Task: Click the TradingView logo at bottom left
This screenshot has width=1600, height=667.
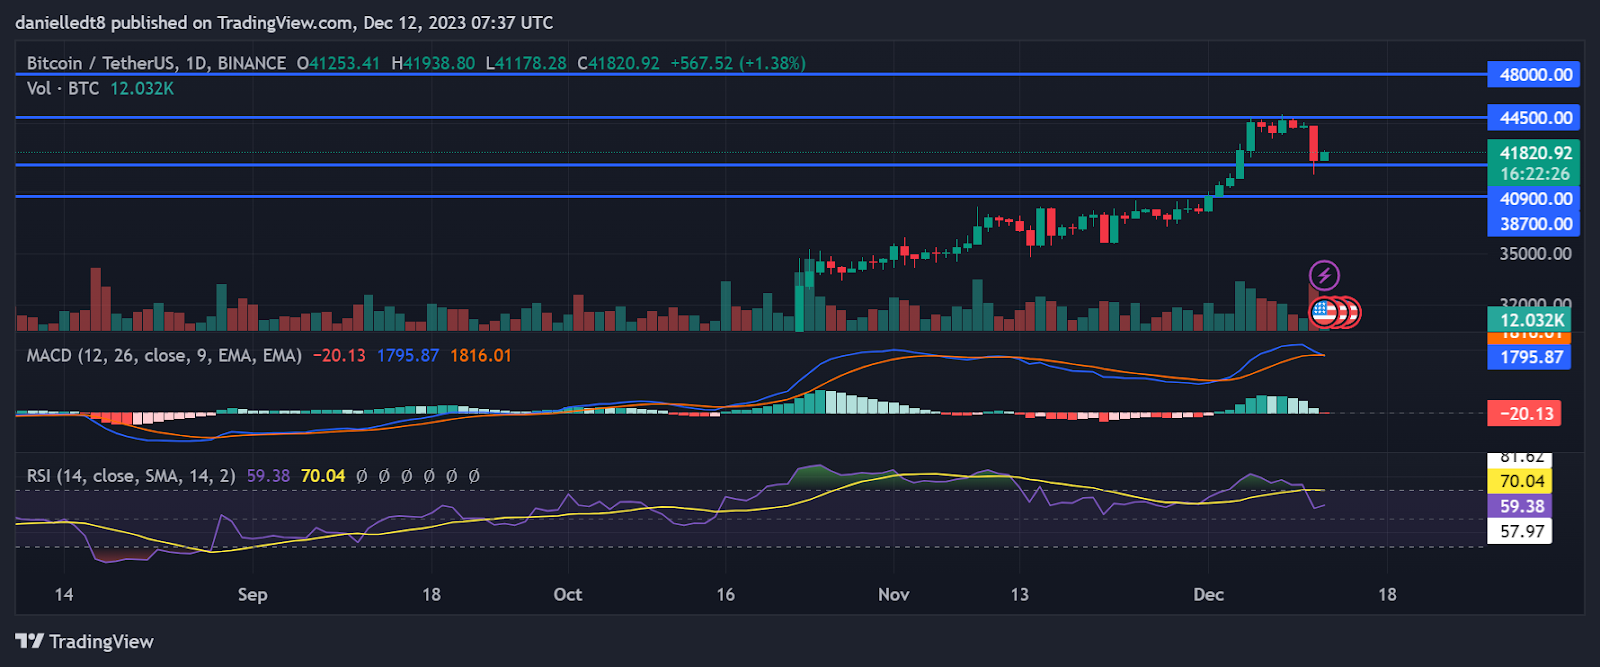Action: 85,641
